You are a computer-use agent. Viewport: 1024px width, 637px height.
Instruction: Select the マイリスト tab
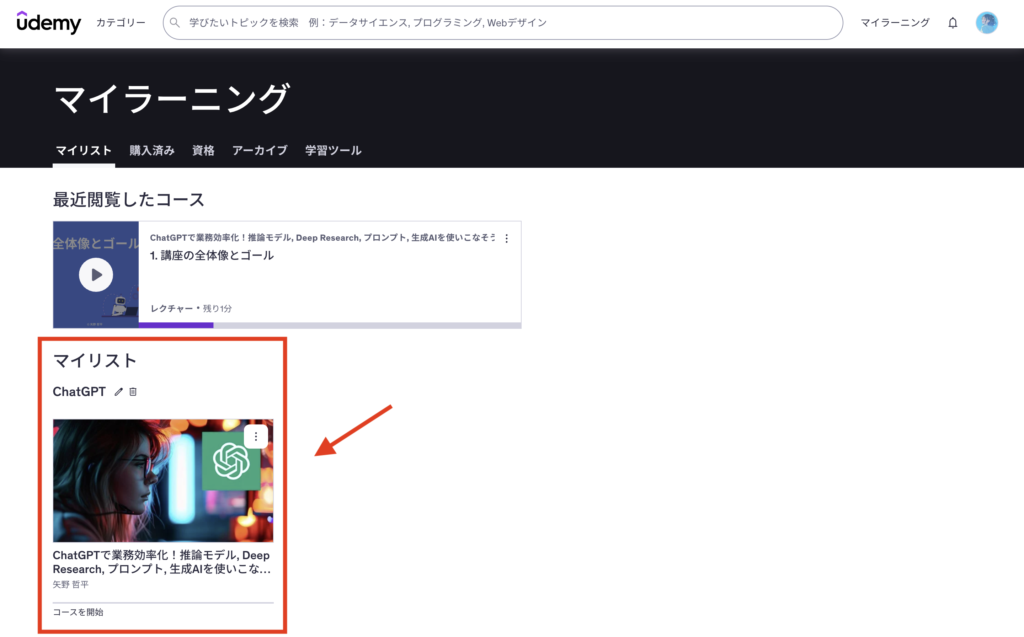[84, 150]
